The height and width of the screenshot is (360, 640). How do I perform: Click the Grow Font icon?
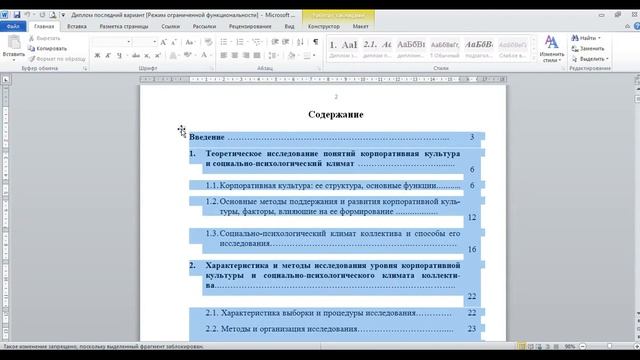tap(163, 42)
